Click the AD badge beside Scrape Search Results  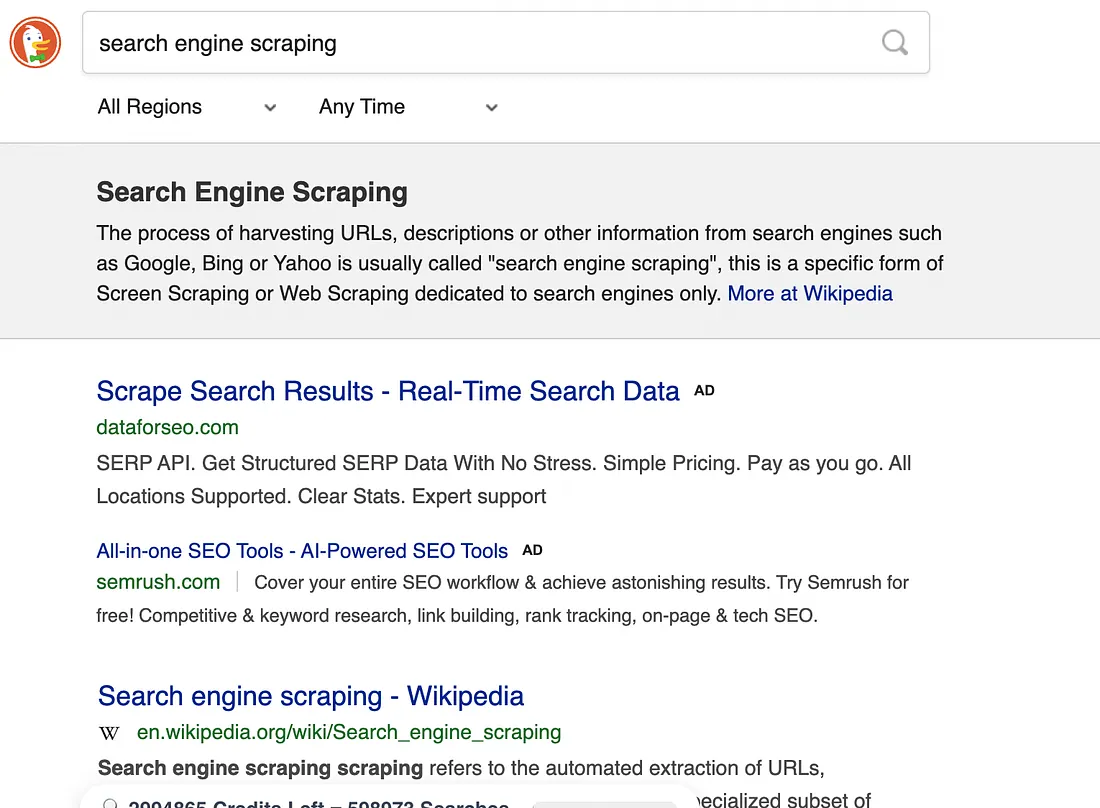point(705,391)
